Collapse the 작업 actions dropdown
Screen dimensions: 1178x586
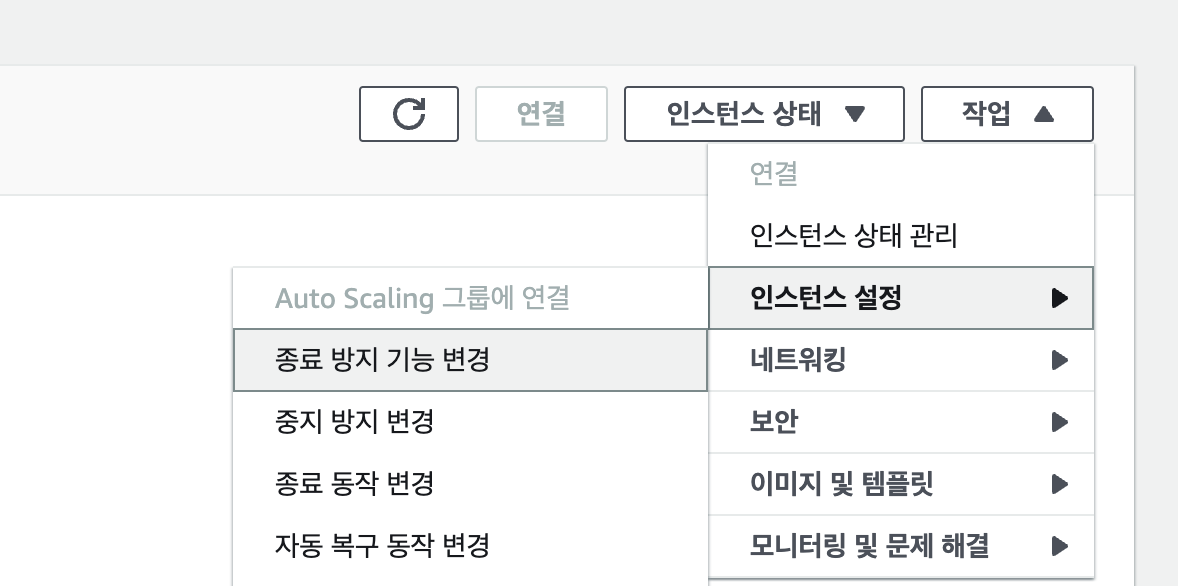[1007, 114]
